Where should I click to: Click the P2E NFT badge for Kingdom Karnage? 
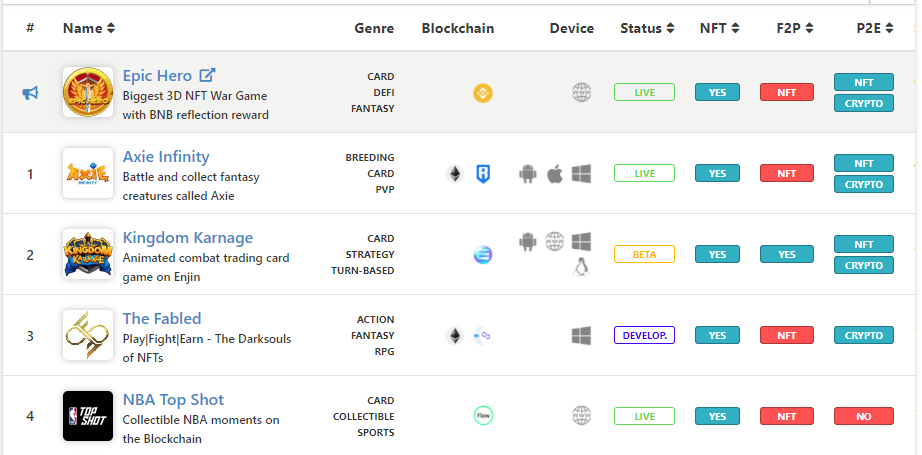point(864,244)
